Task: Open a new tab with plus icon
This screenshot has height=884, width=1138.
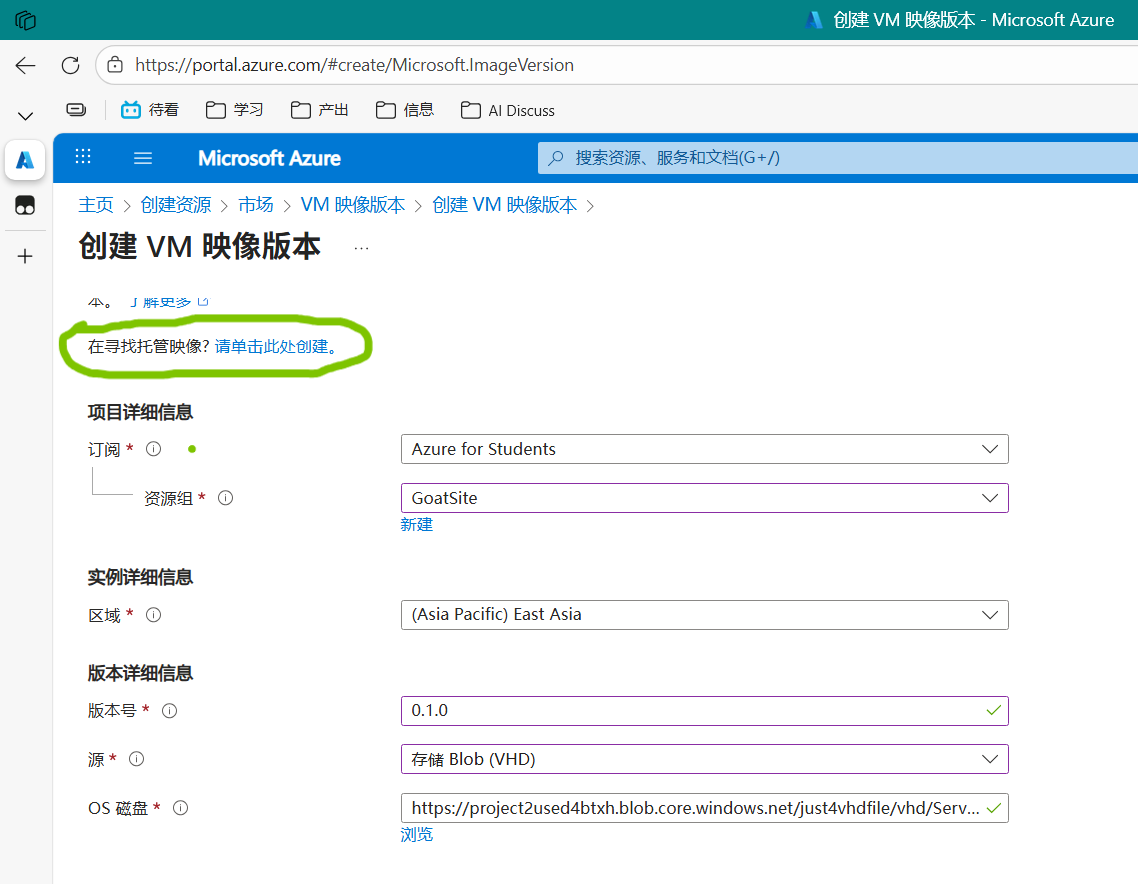Action: 25,257
